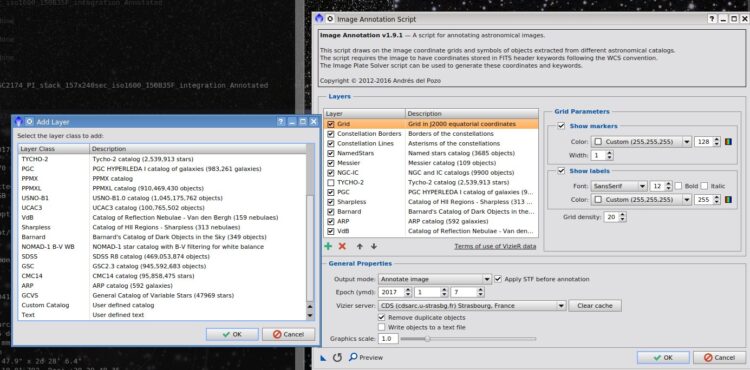Select USNO-B1 layer class row
Image resolution: width=750 pixels, height=370 pixels.
tap(163, 198)
